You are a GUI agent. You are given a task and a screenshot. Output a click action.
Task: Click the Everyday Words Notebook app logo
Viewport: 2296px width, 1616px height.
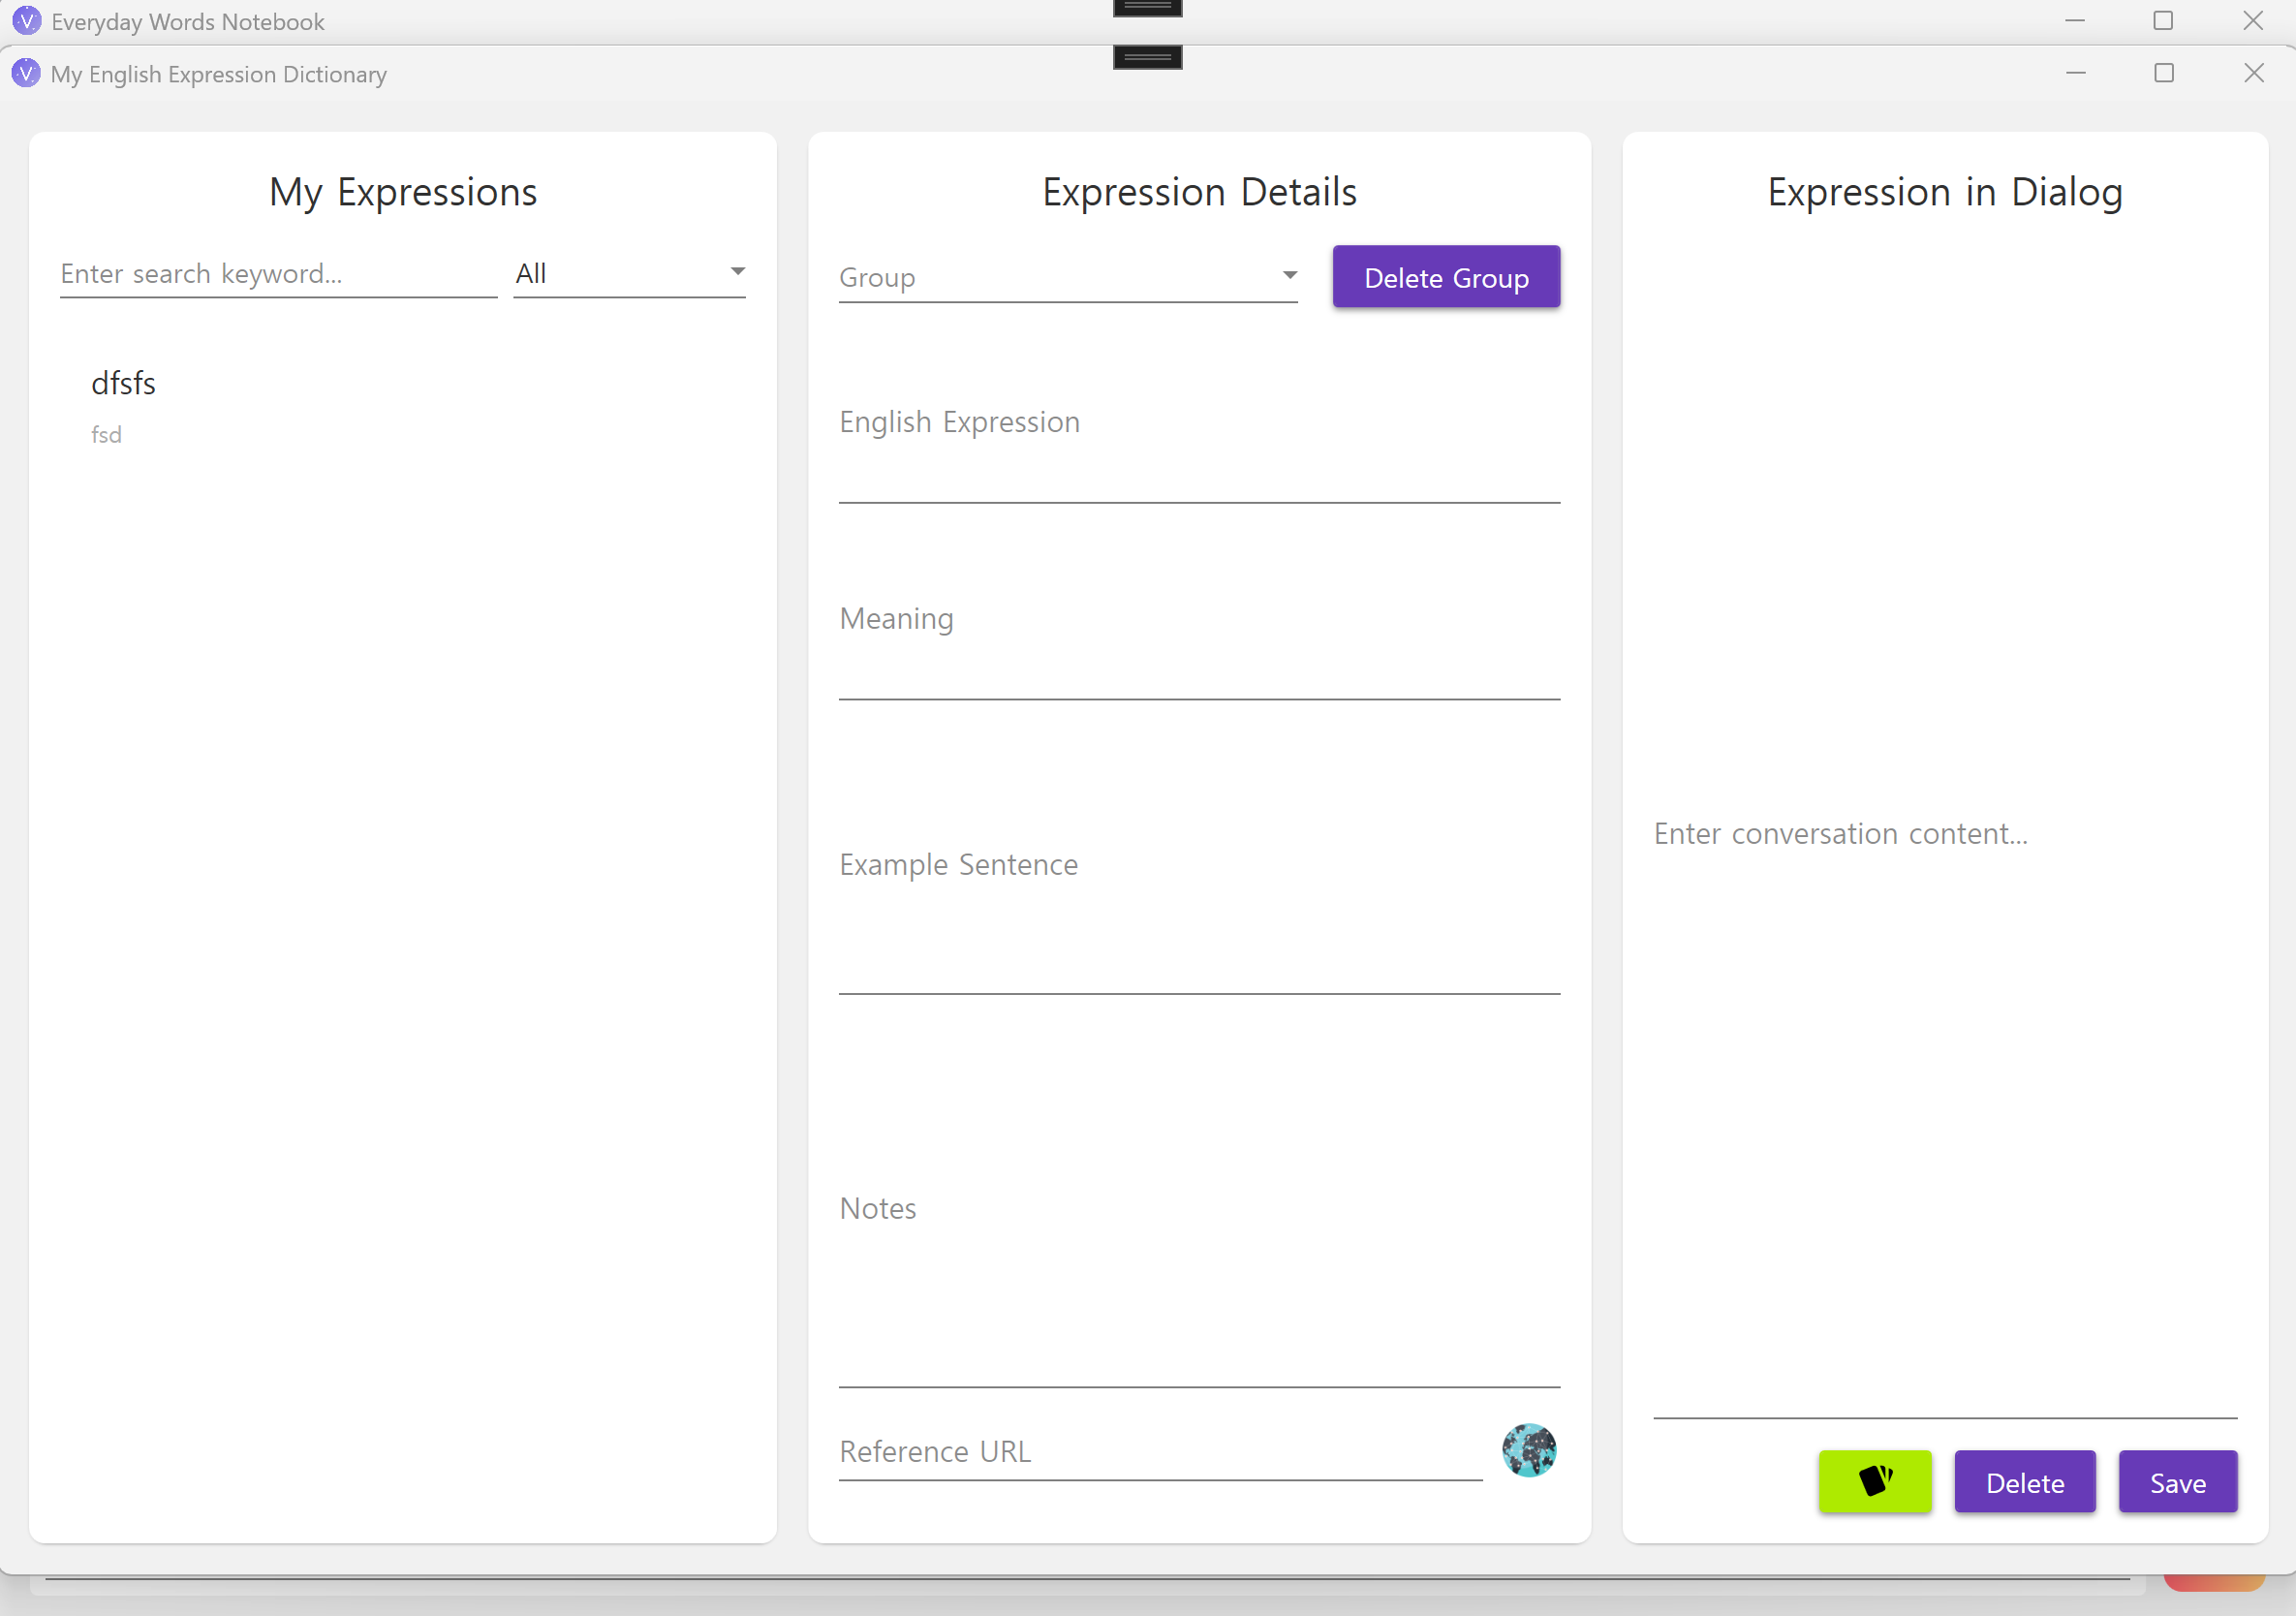pos(26,21)
